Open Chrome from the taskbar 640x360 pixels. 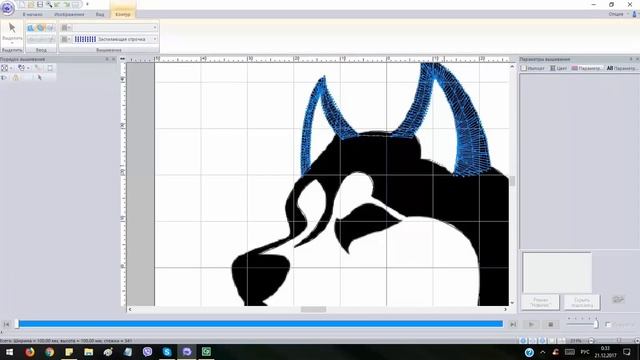pos(49,352)
